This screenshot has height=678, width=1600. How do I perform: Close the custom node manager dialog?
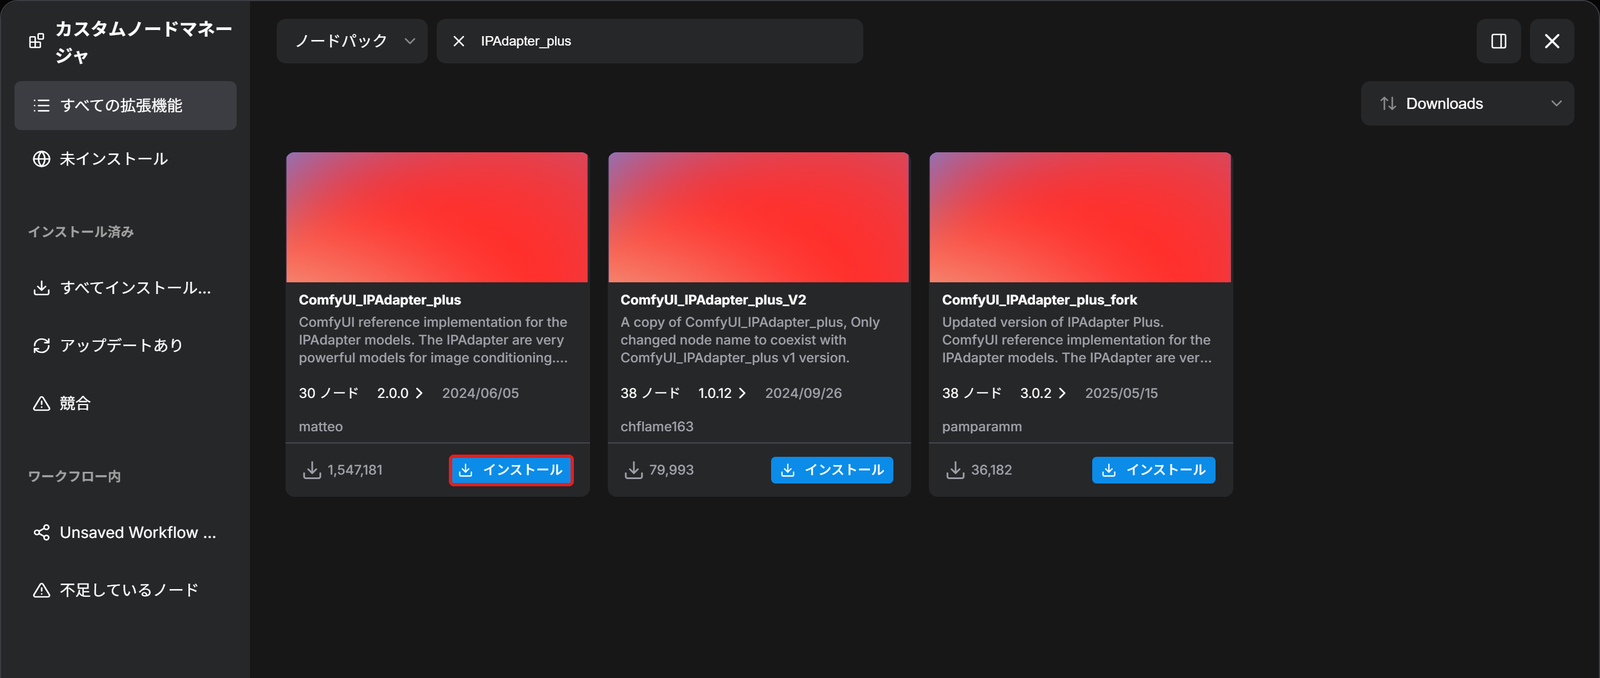coord(1552,41)
